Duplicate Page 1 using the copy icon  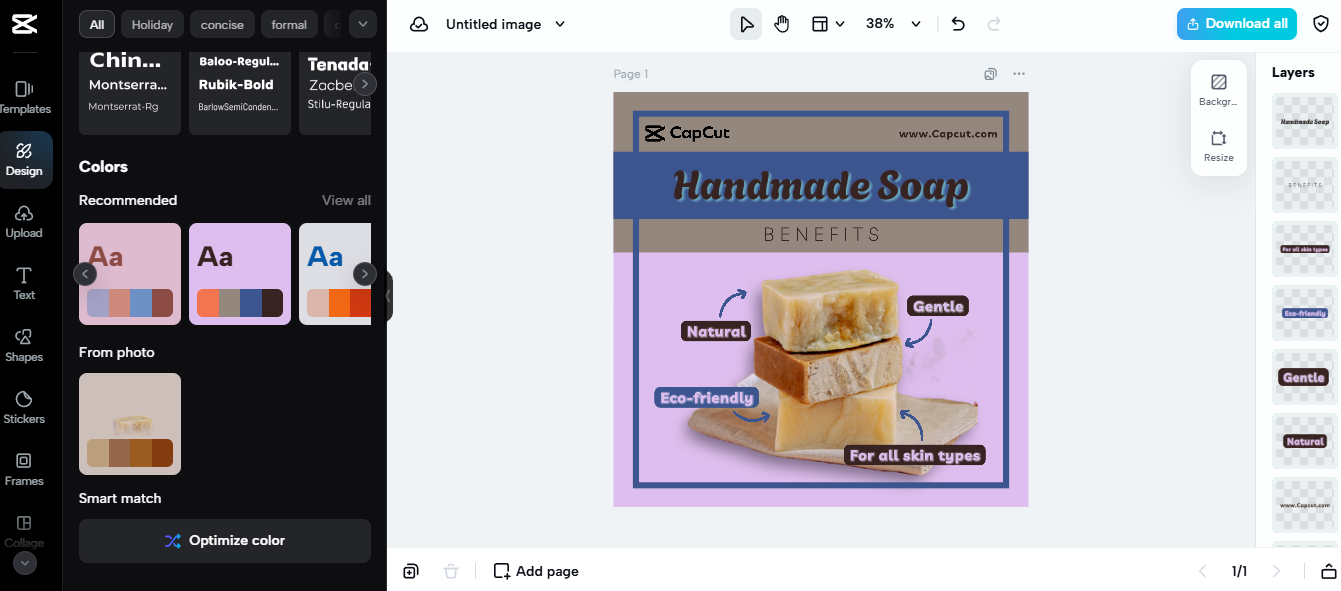(990, 74)
